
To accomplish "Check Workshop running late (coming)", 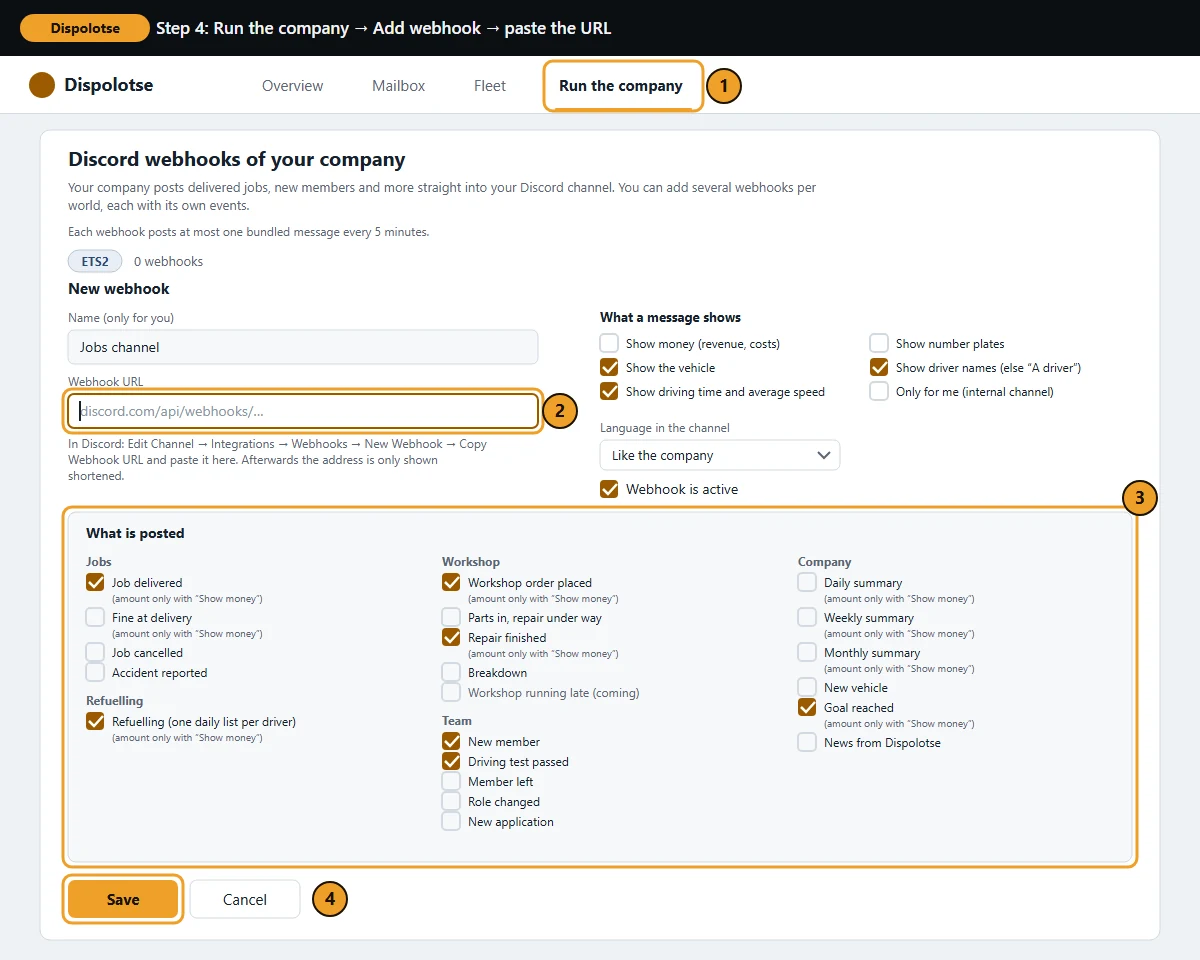I will pos(451,692).
